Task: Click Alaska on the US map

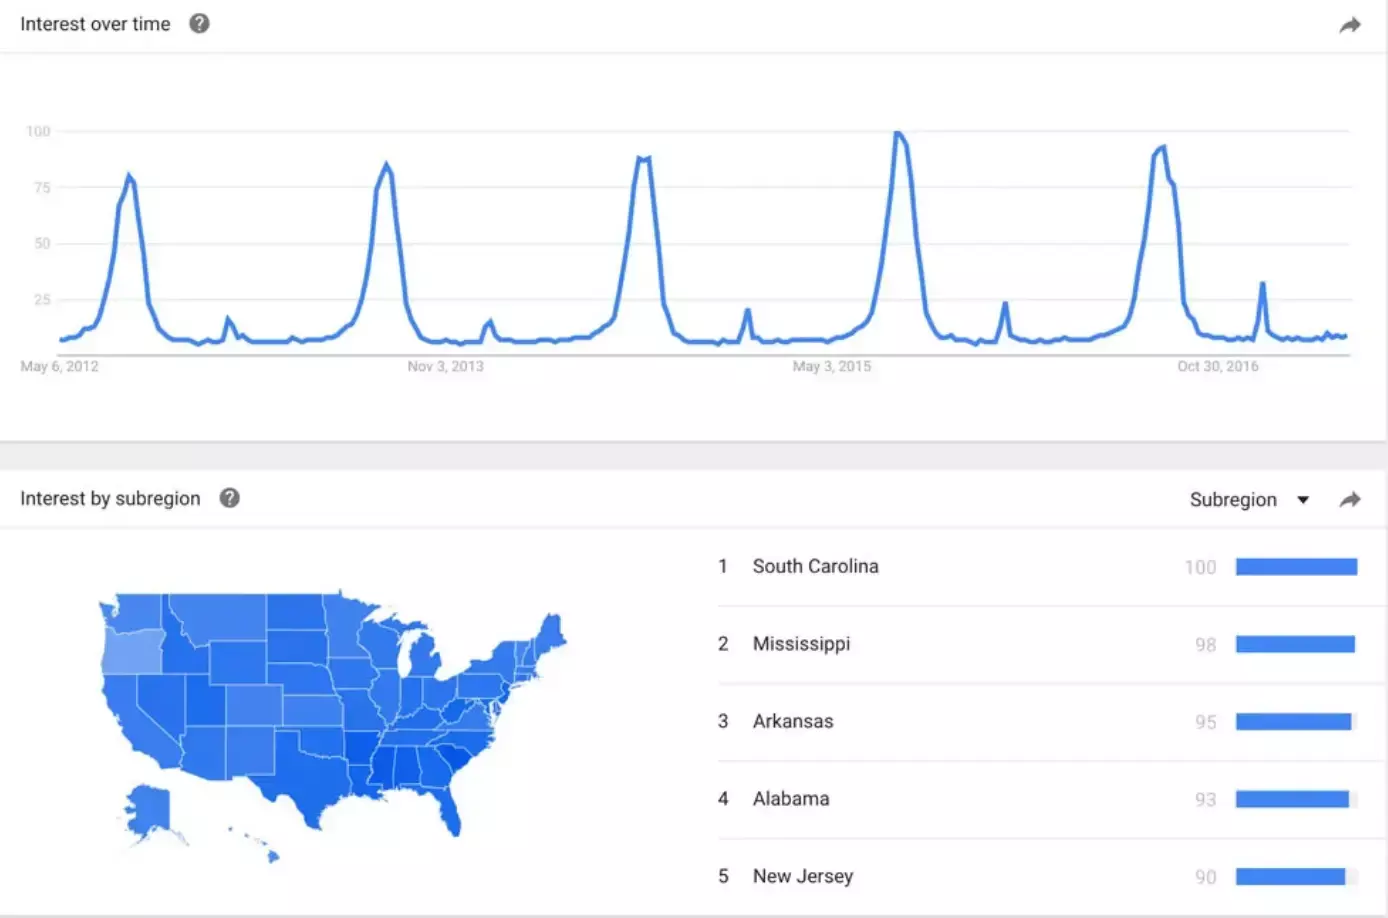Action: pos(150,810)
